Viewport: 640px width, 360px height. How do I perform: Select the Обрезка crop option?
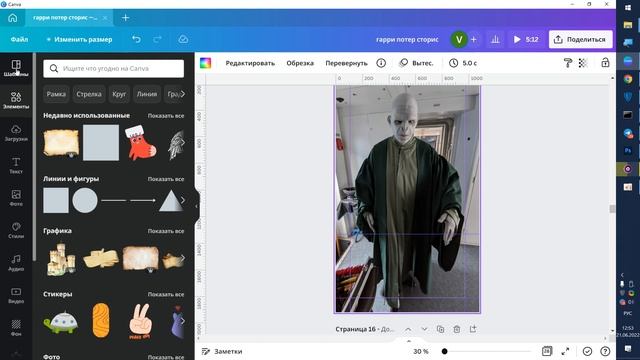(x=300, y=63)
